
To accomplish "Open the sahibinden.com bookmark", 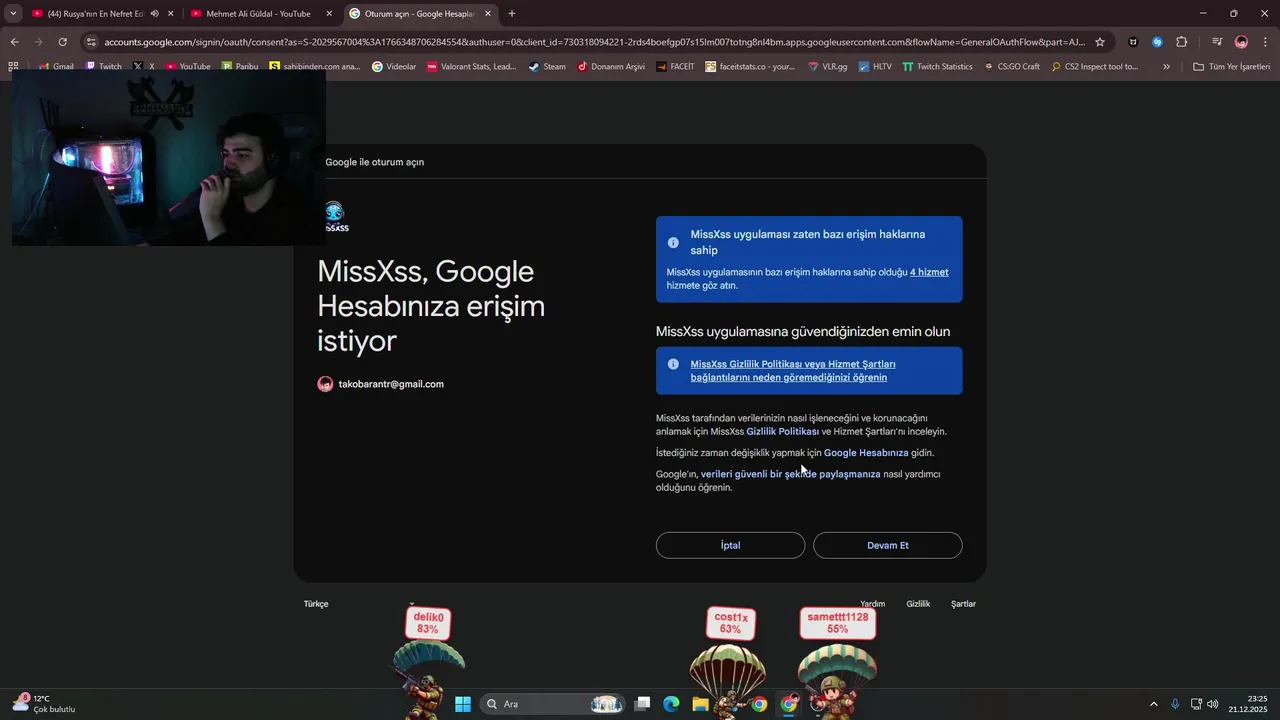I will pyautogui.click(x=315, y=67).
